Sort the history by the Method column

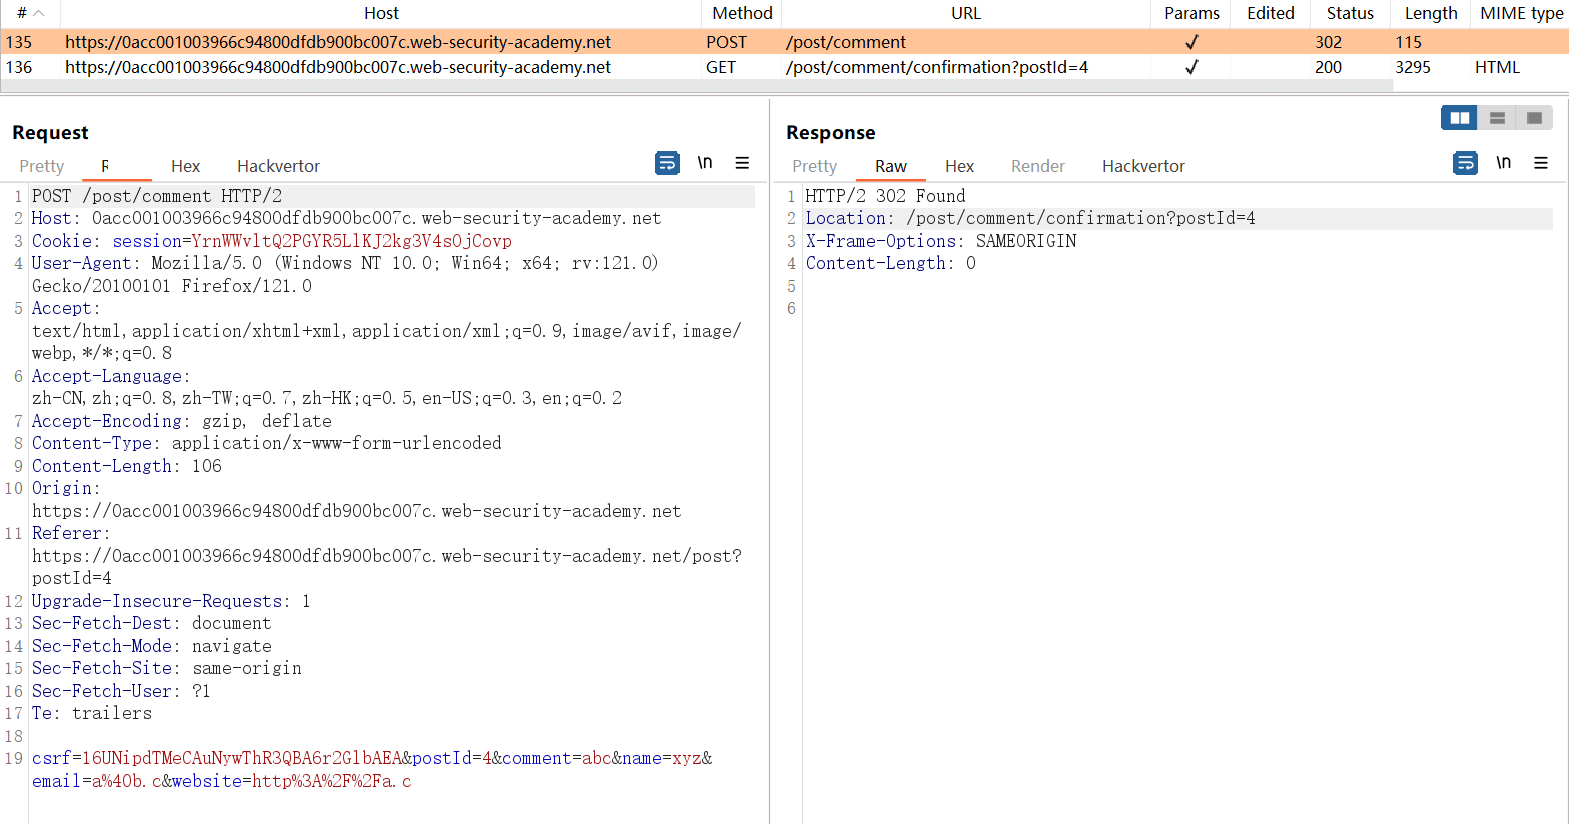point(741,13)
